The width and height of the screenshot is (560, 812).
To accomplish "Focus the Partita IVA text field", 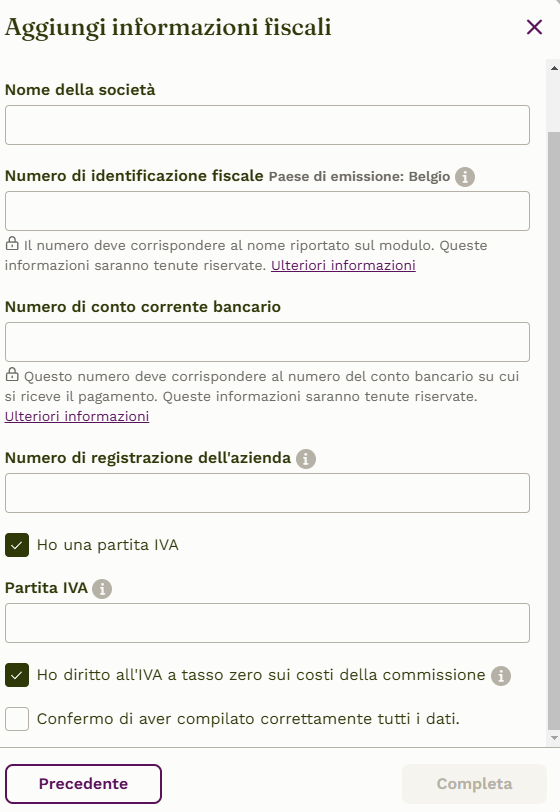I will [x=267, y=623].
